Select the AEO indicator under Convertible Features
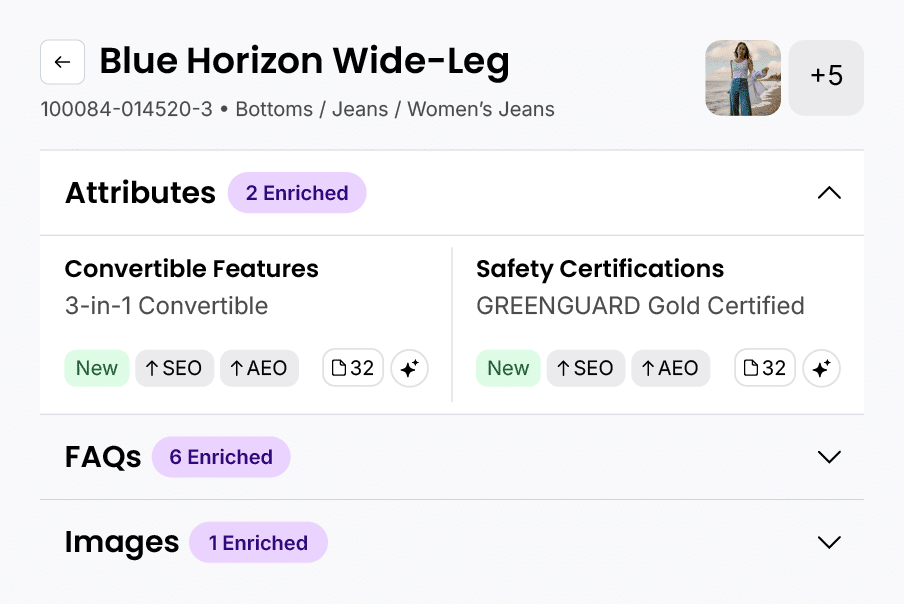 point(259,368)
